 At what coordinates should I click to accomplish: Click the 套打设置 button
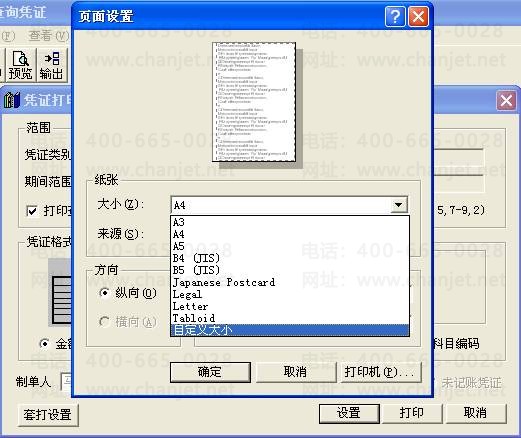(x=48, y=415)
